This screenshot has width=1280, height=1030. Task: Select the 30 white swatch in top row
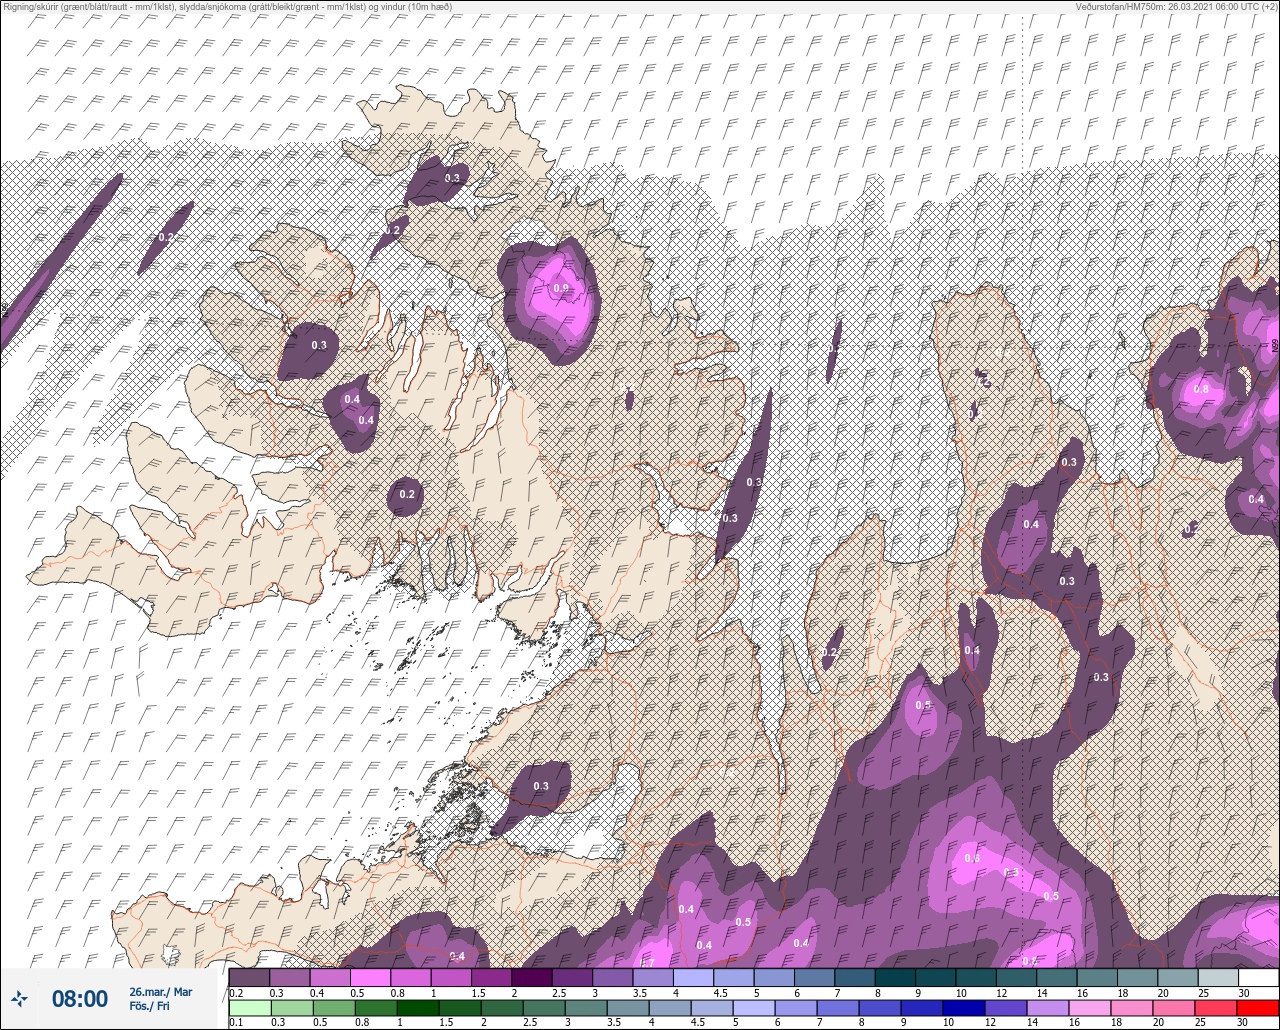[x=1259, y=976]
